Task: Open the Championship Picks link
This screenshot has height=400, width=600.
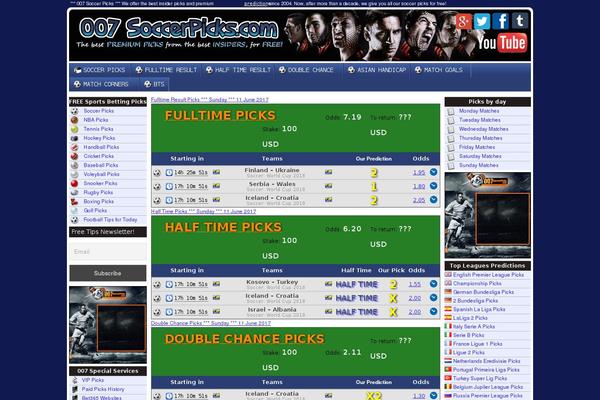Action: coord(477,284)
